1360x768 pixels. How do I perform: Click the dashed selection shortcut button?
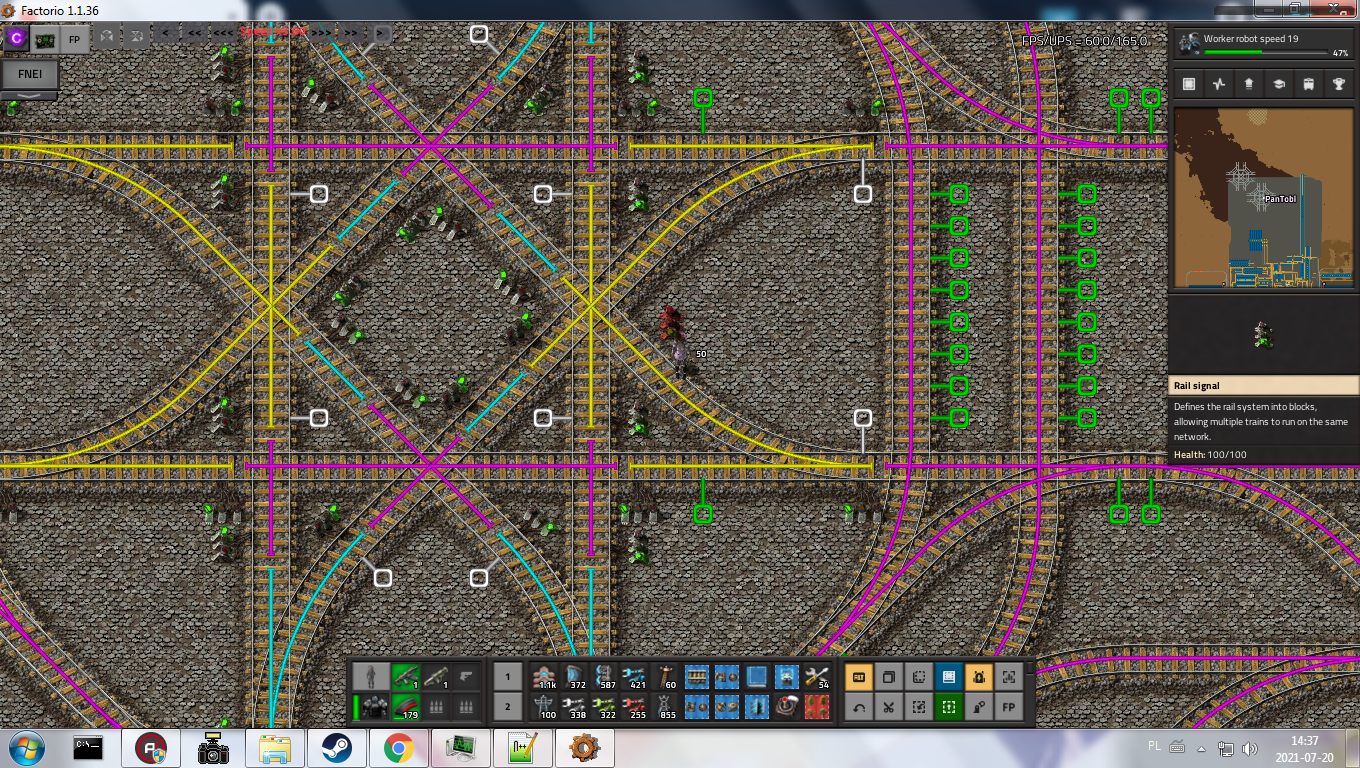(x=918, y=677)
